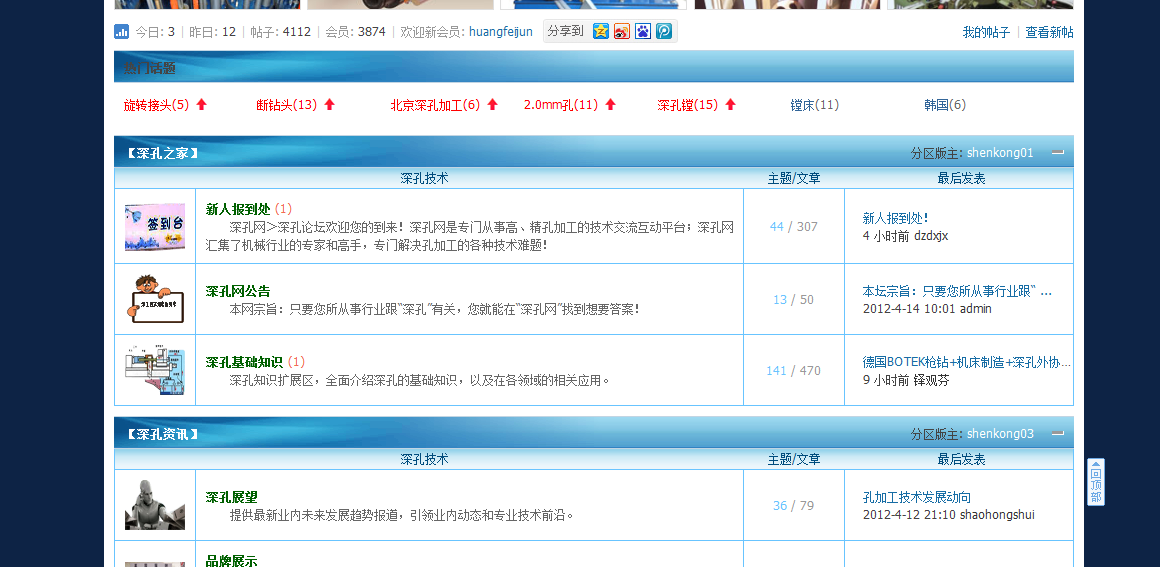Open hot topic 旋转接头(5)
The image size is (1160, 567).
click(x=156, y=105)
